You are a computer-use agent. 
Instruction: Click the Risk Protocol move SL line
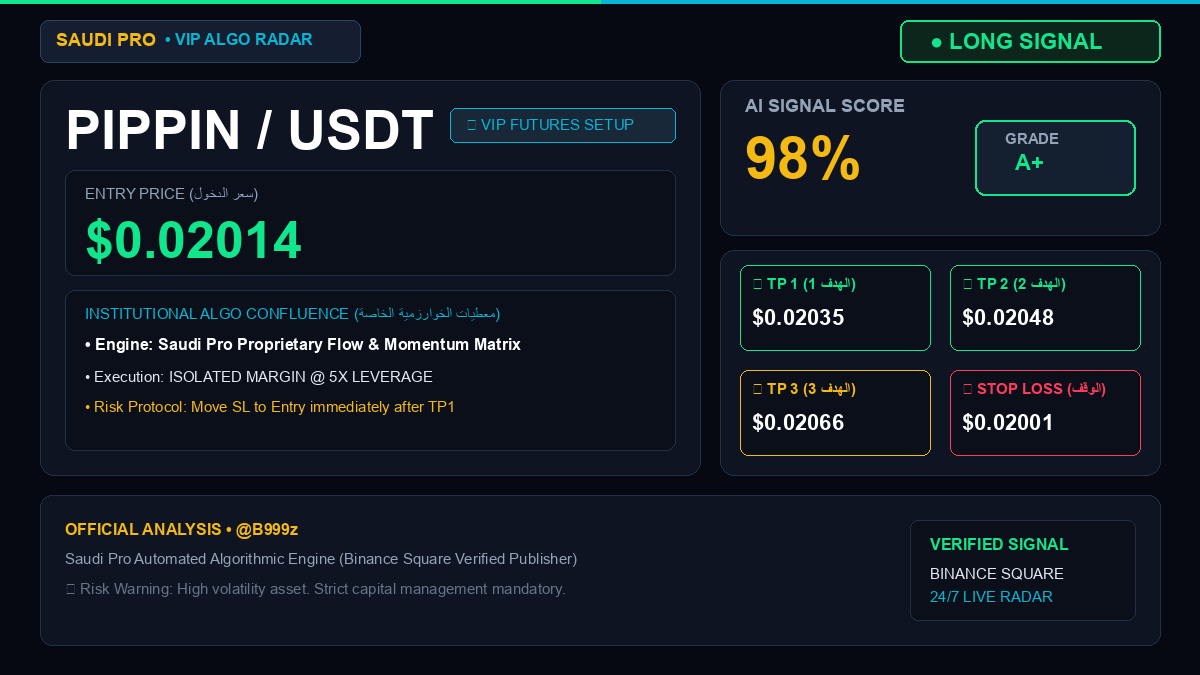pos(270,407)
